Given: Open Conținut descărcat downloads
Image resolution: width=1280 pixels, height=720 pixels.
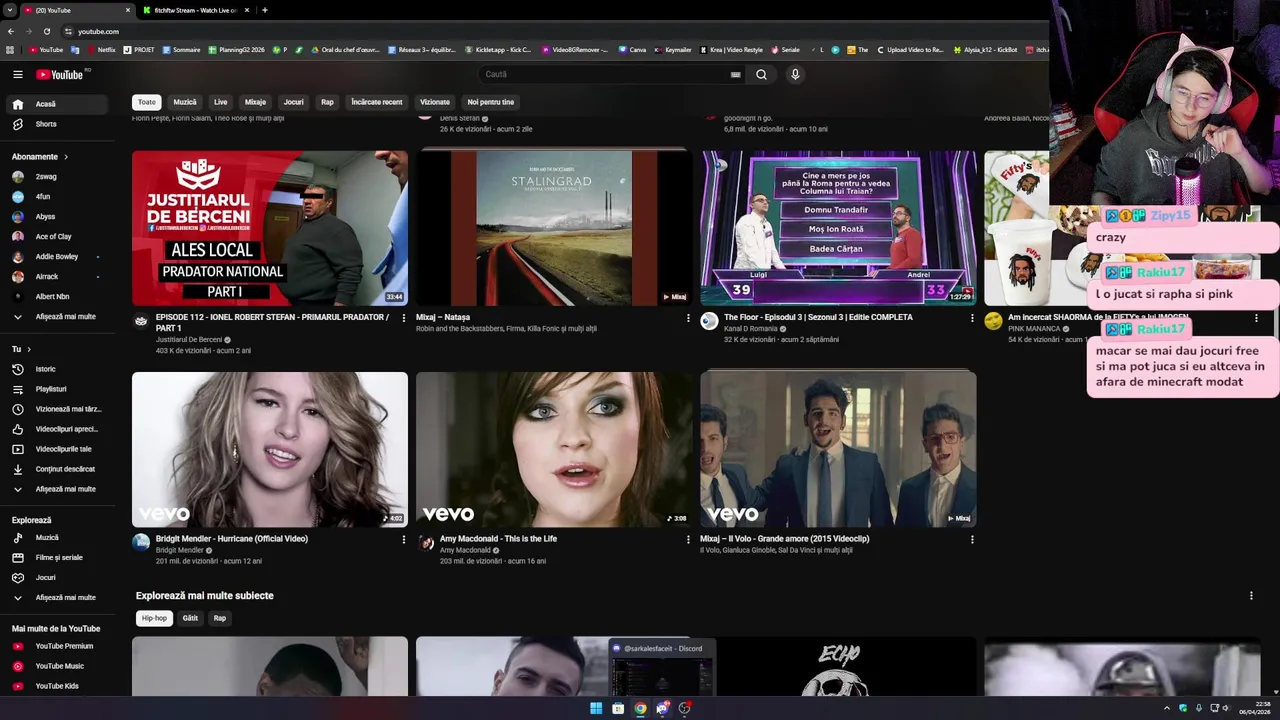Looking at the screenshot, I should 57,469.
